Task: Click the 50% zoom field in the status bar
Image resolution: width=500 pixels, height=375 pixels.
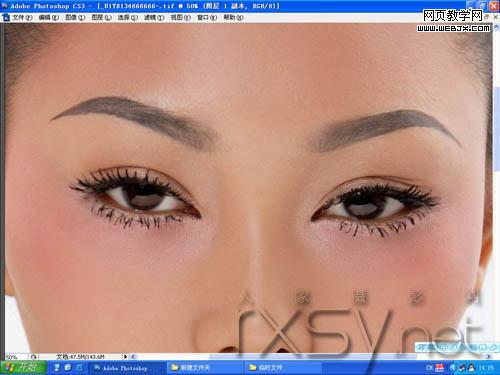Action: [16, 357]
